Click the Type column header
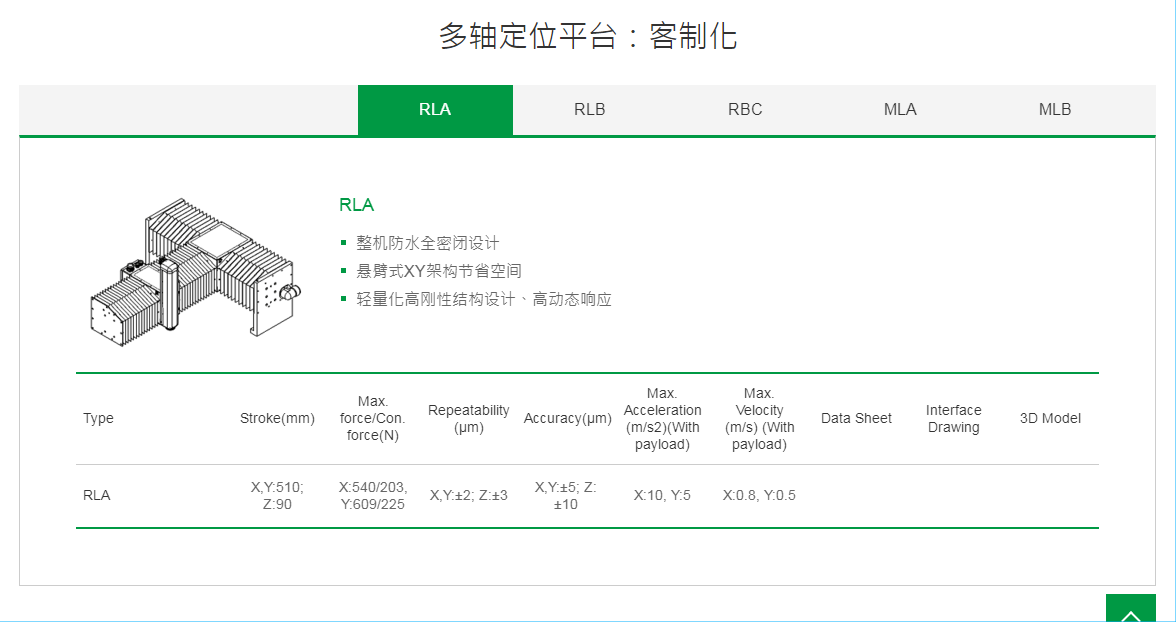This screenshot has width=1176, height=622. 98,418
